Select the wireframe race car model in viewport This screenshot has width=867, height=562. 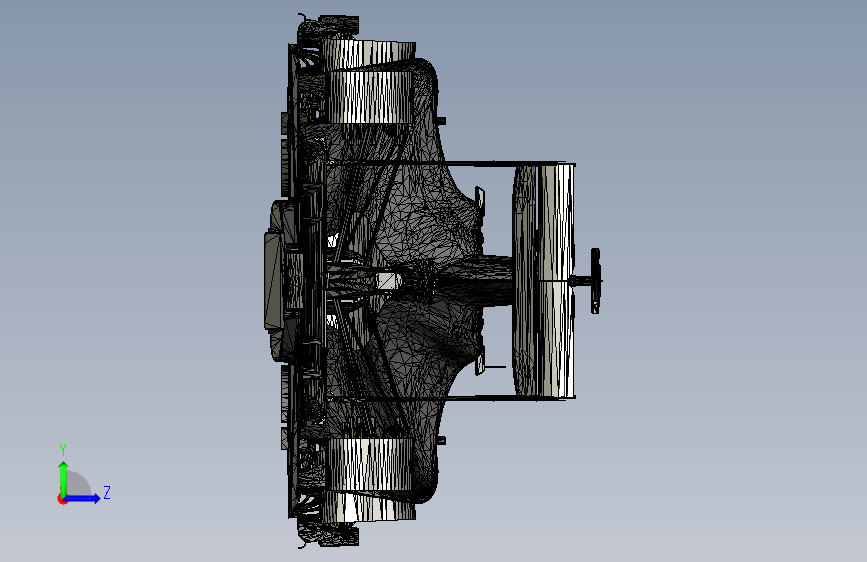coord(433,280)
